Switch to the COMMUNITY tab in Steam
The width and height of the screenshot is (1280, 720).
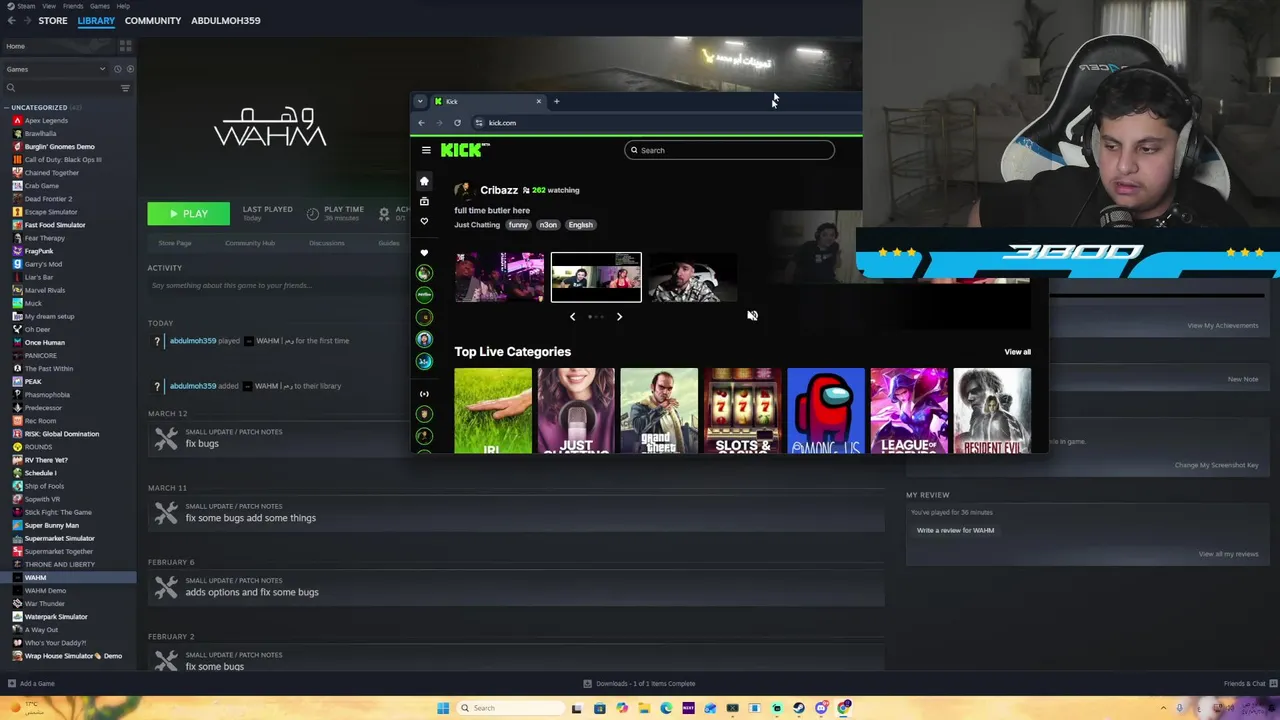click(153, 20)
